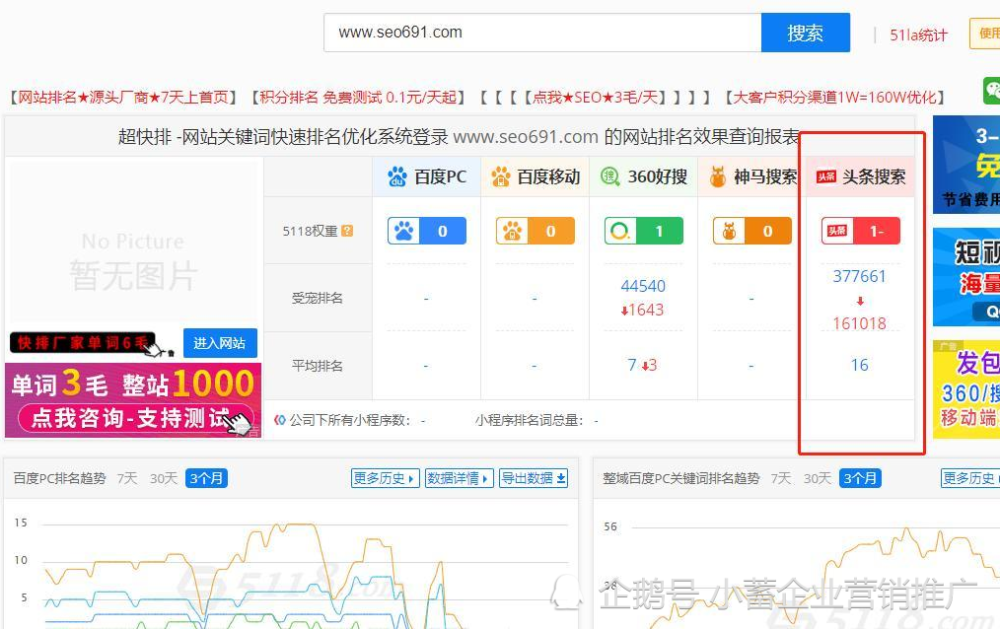Click the 受宠排名 row label
The image size is (1000, 629).
point(317,298)
